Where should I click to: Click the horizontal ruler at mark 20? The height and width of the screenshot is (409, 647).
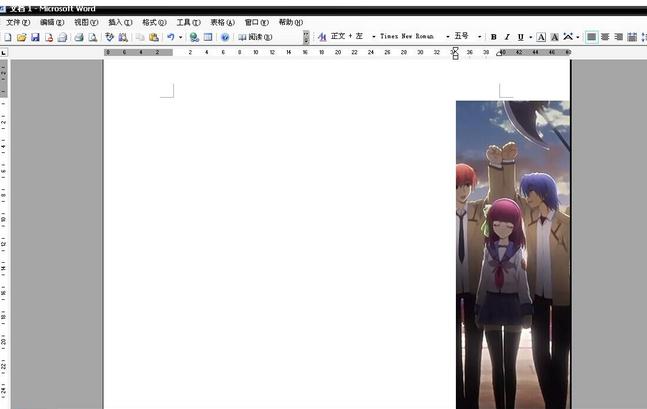(x=338, y=52)
